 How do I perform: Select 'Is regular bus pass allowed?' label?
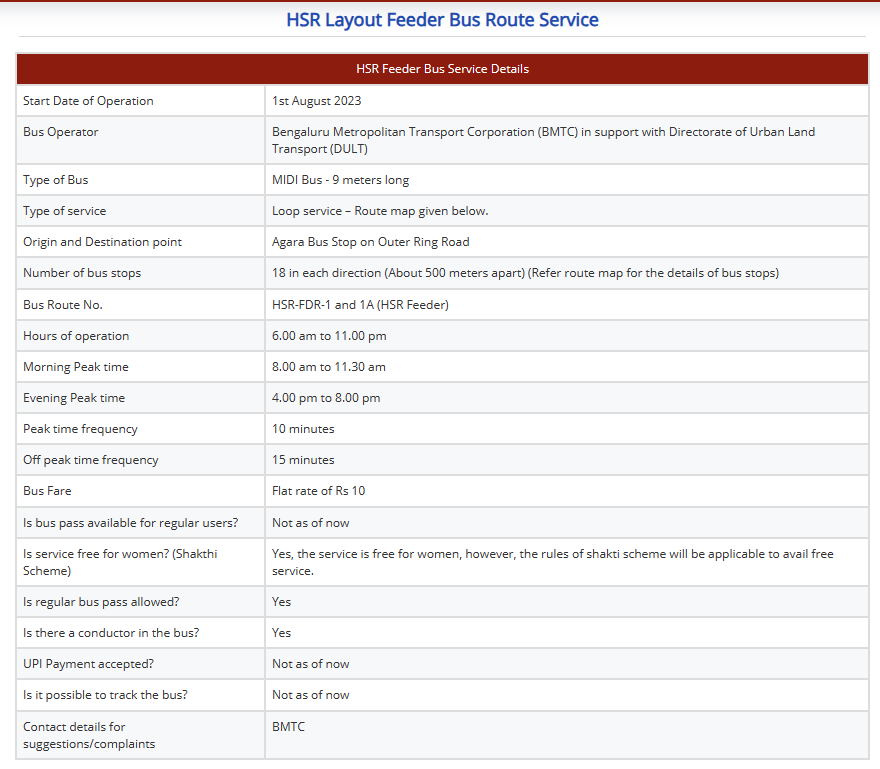pos(101,602)
